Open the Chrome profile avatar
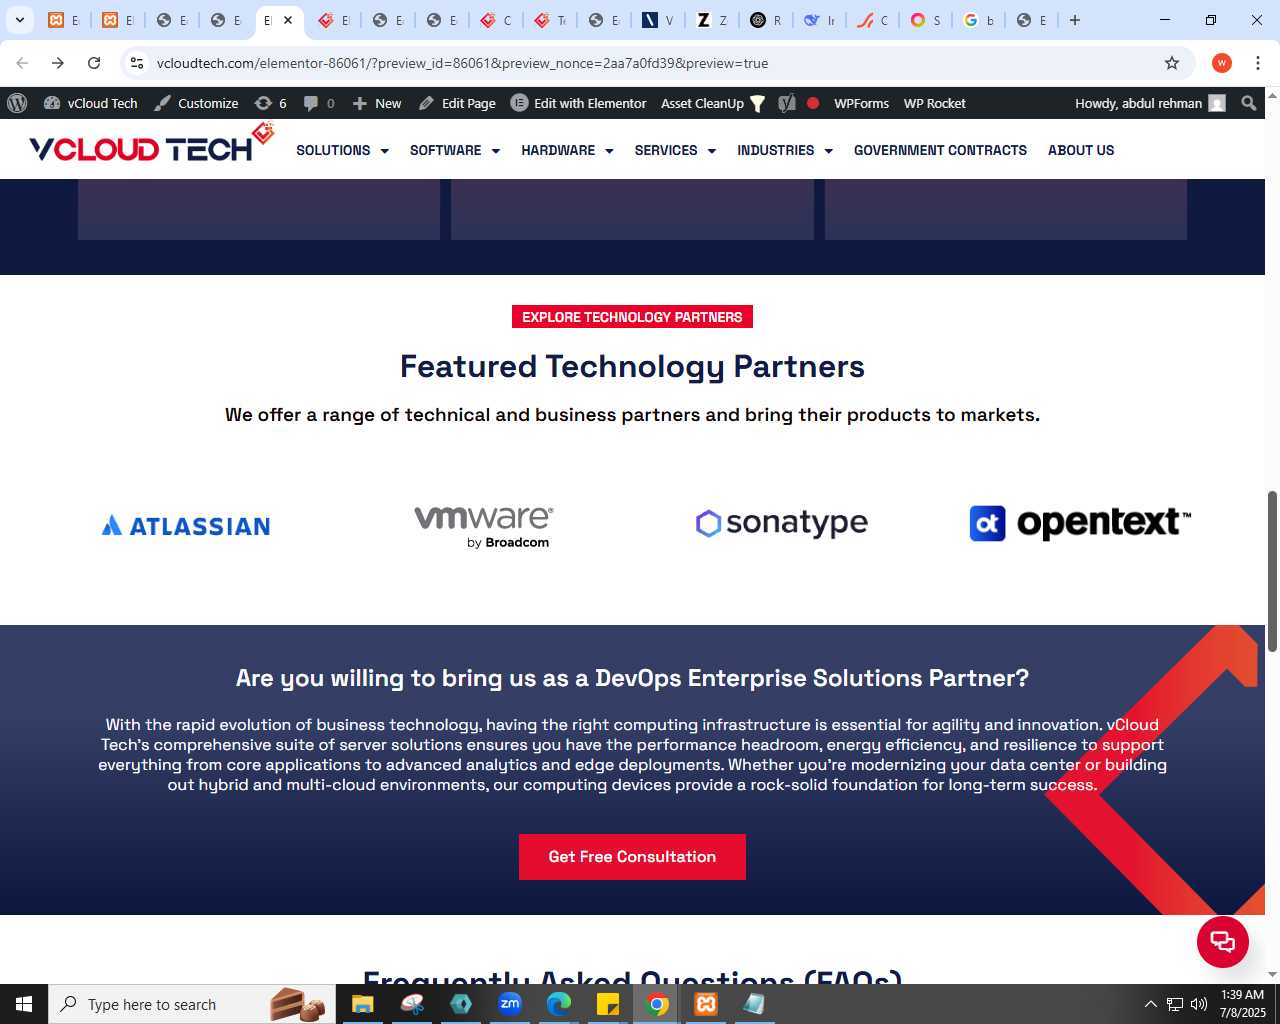Viewport: 1280px width, 1024px height. tap(1222, 63)
